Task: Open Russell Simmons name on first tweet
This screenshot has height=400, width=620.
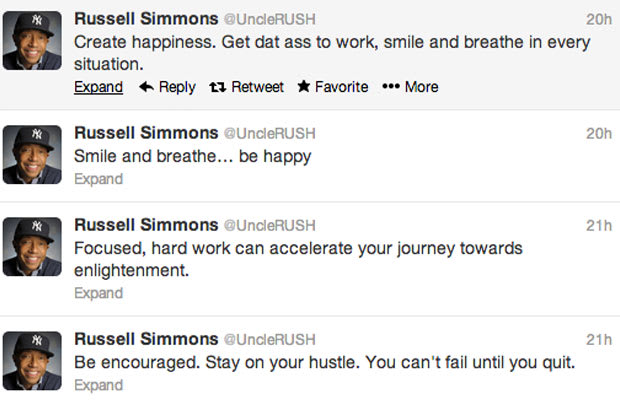Action: click(x=146, y=19)
